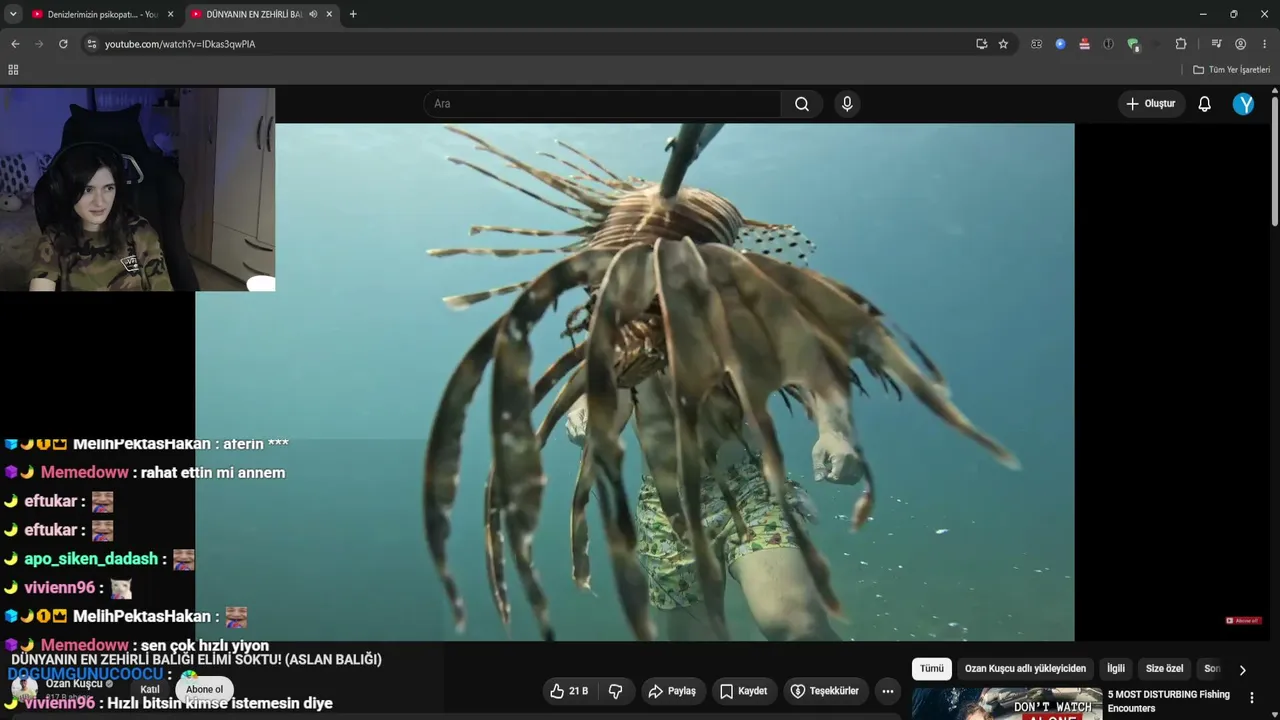Click the video title DÜNYANIN EN ZEHİRLİ BALIĞI

197,659
